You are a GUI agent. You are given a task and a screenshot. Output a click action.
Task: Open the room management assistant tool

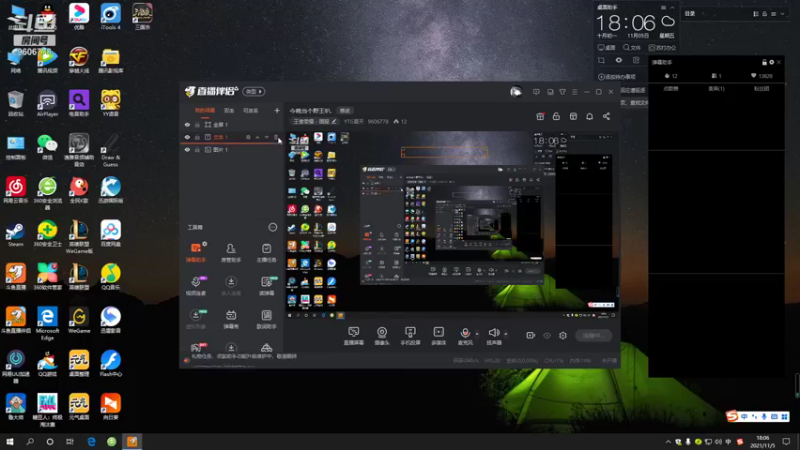pos(231,253)
